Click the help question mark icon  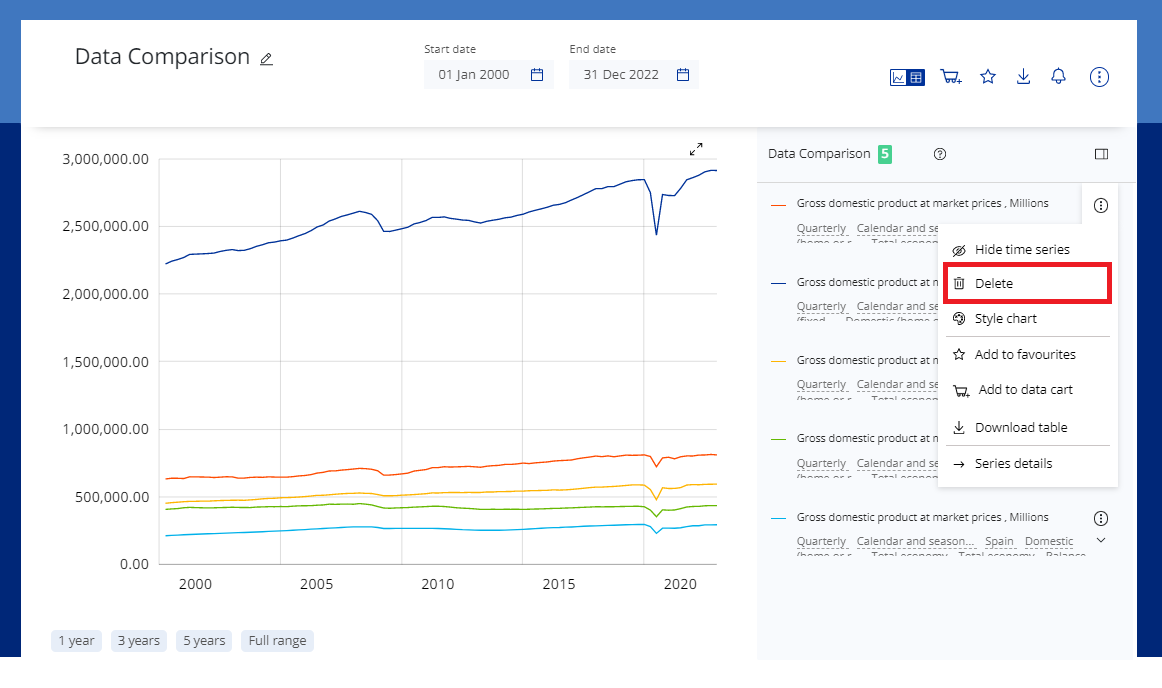(939, 154)
